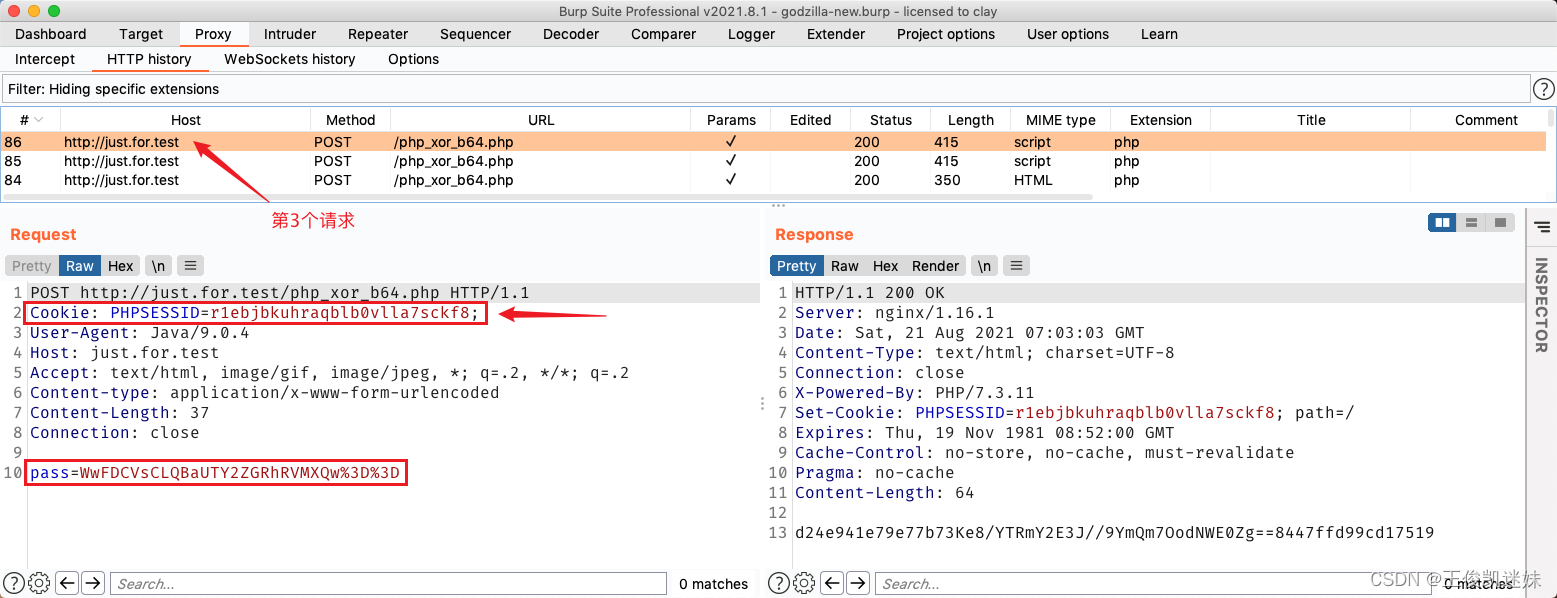Go to next match in Request search
Image resolution: width=1557 pixels, height=598 pixels.
[x=92, y=583]
